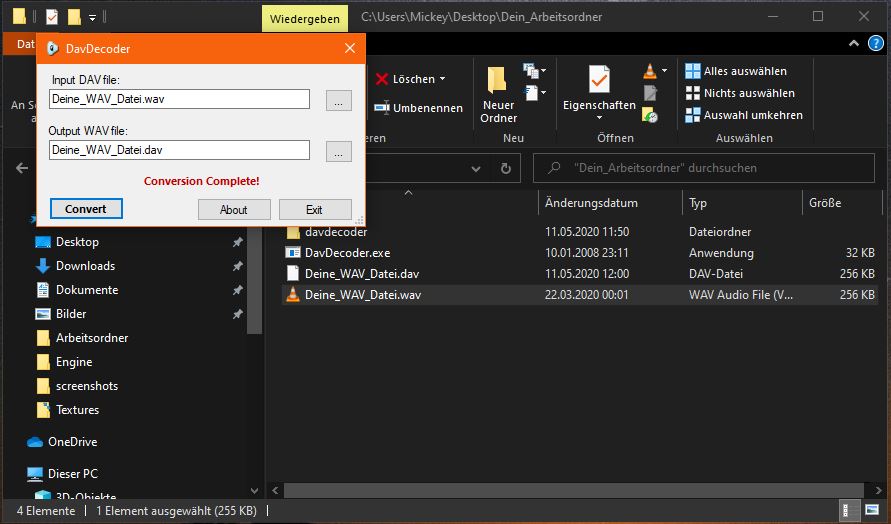Invert selection with Auswahl umkehren
Screen dimensions: 891x524
[743, 115]
